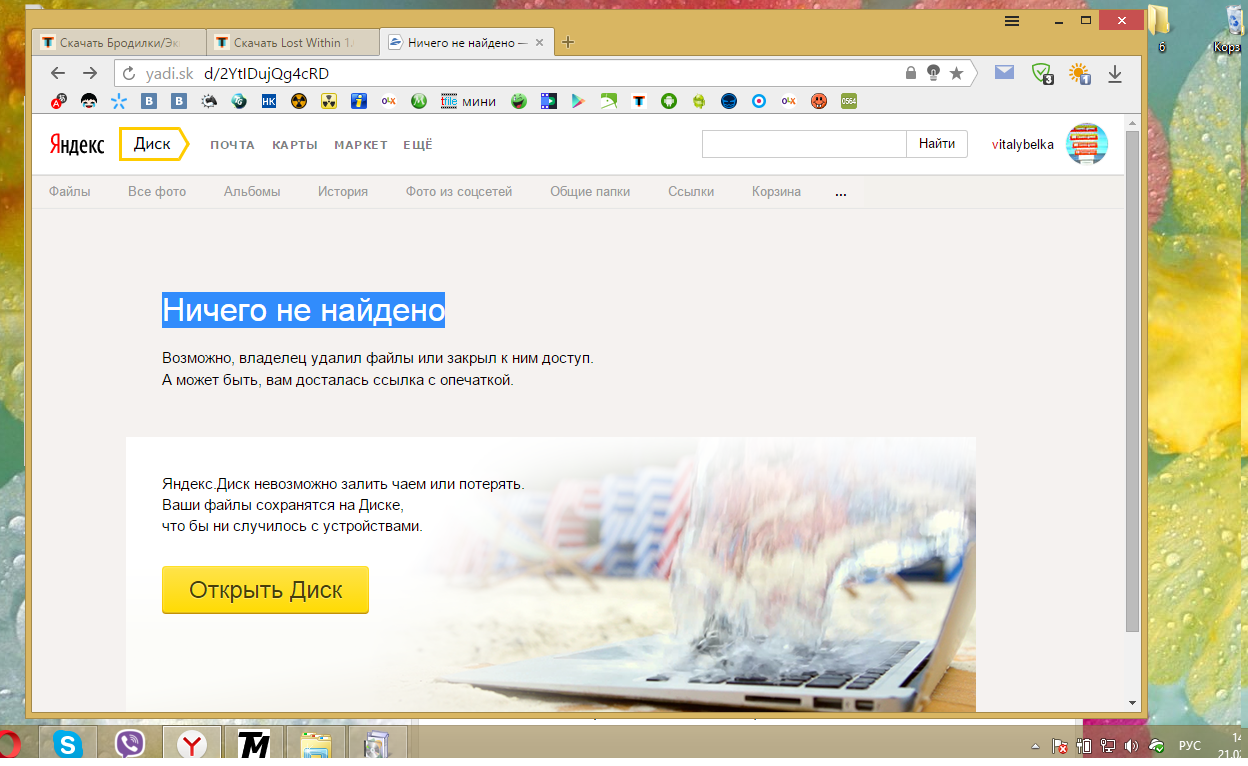Image resolution: width=1248 pixels, height=766 pixels.
Task: Click the Yandex search input field
Action: (804, 144)
